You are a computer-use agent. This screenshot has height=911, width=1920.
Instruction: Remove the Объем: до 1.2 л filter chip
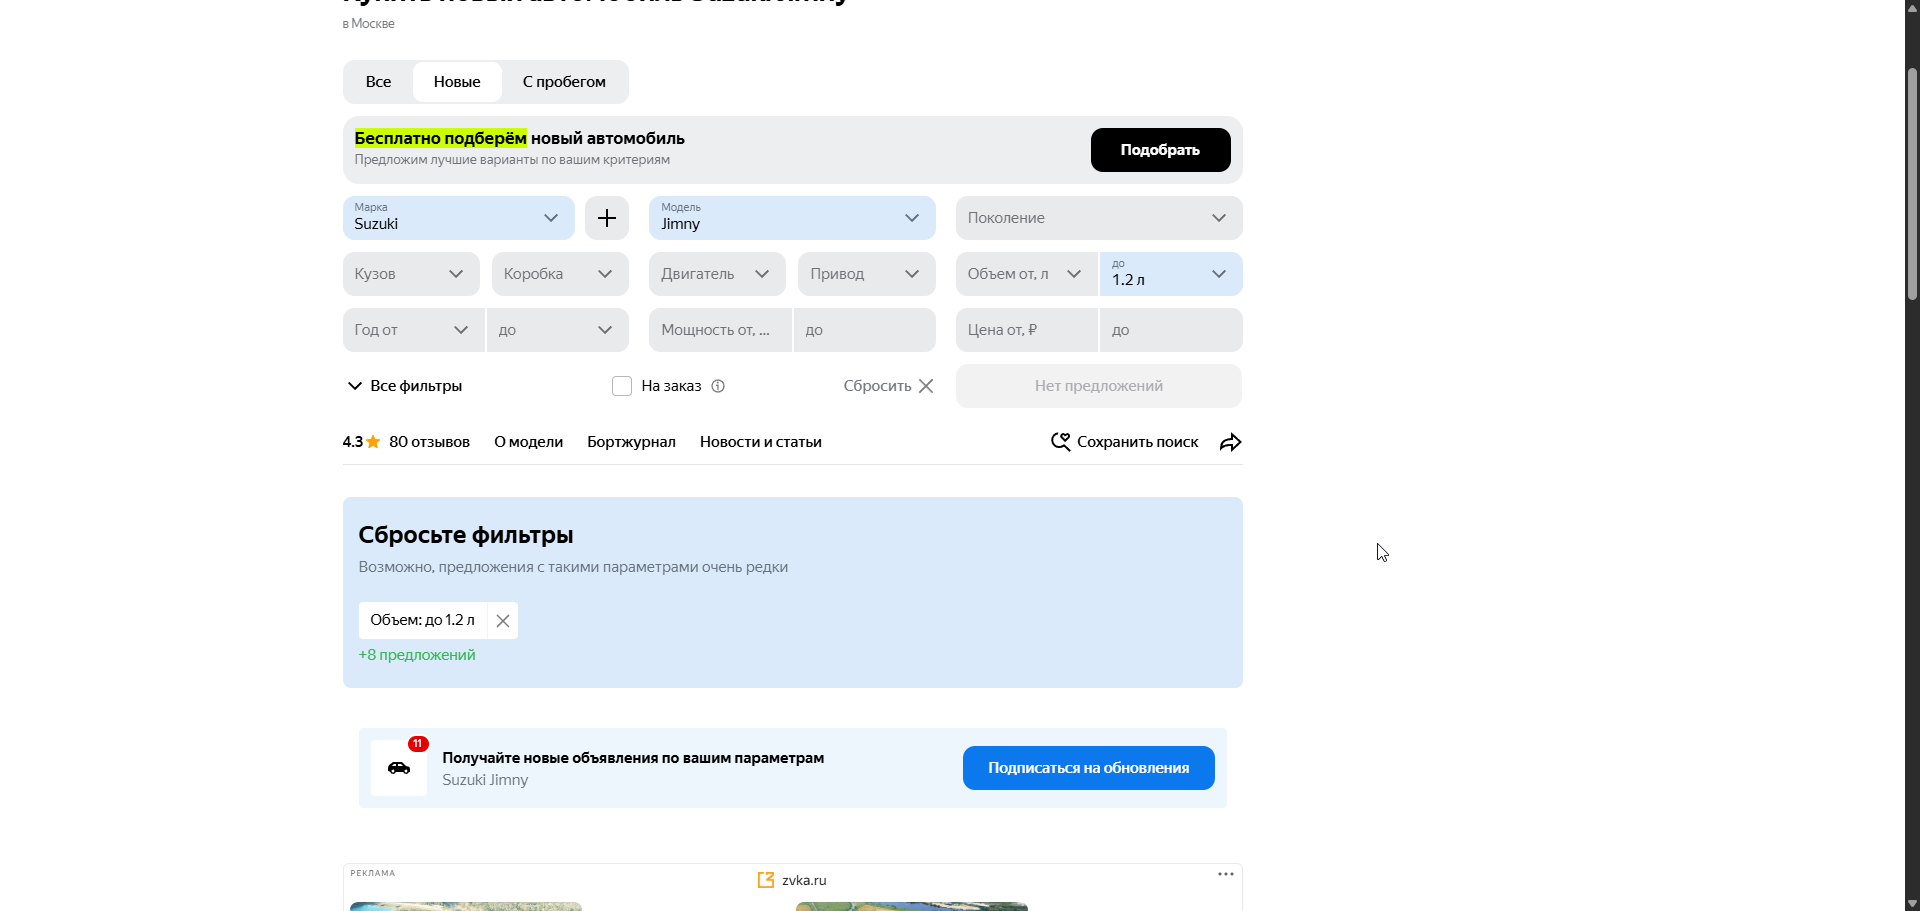pyautogui.click(x=503, y=621)
